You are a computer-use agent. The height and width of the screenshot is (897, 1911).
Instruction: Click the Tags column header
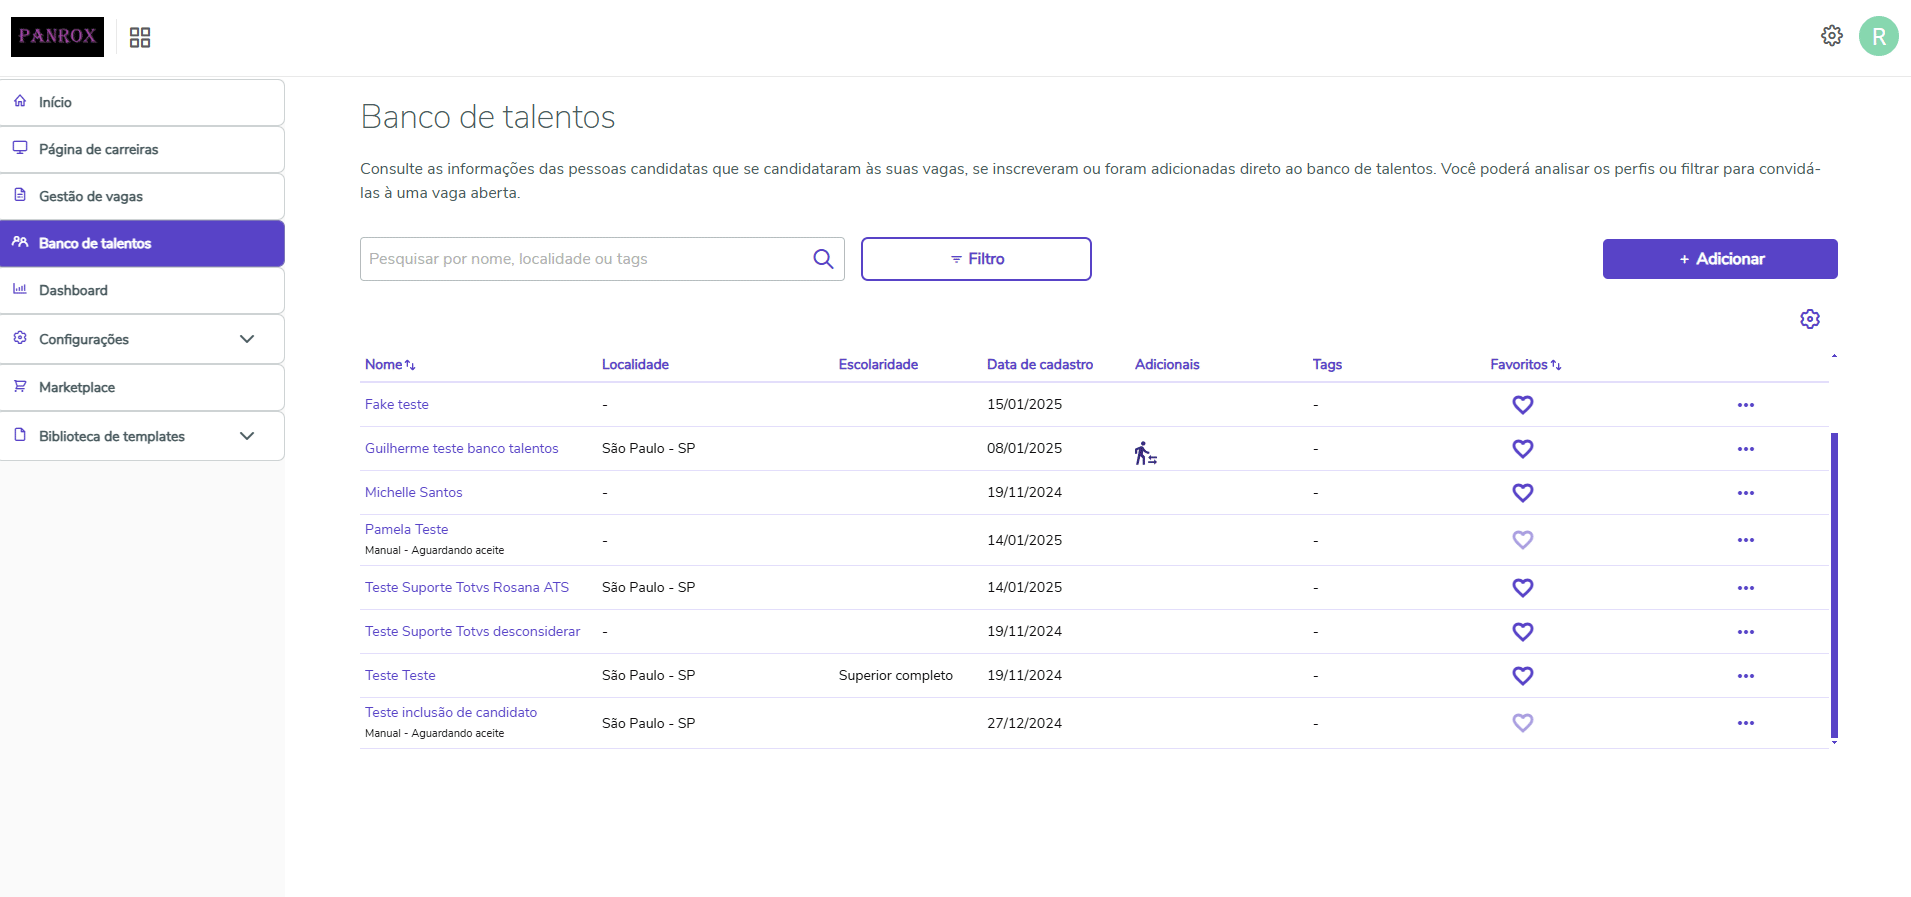[1327, 365]
